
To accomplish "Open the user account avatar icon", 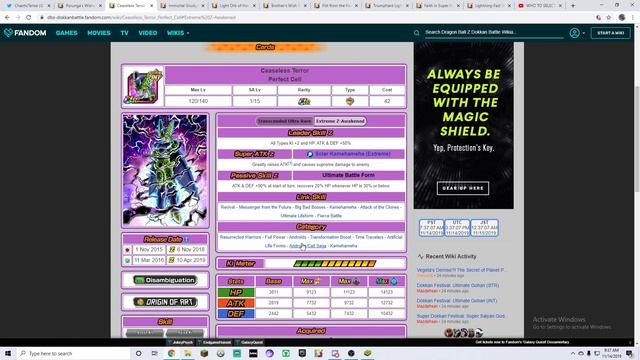I will coord(574,33).
